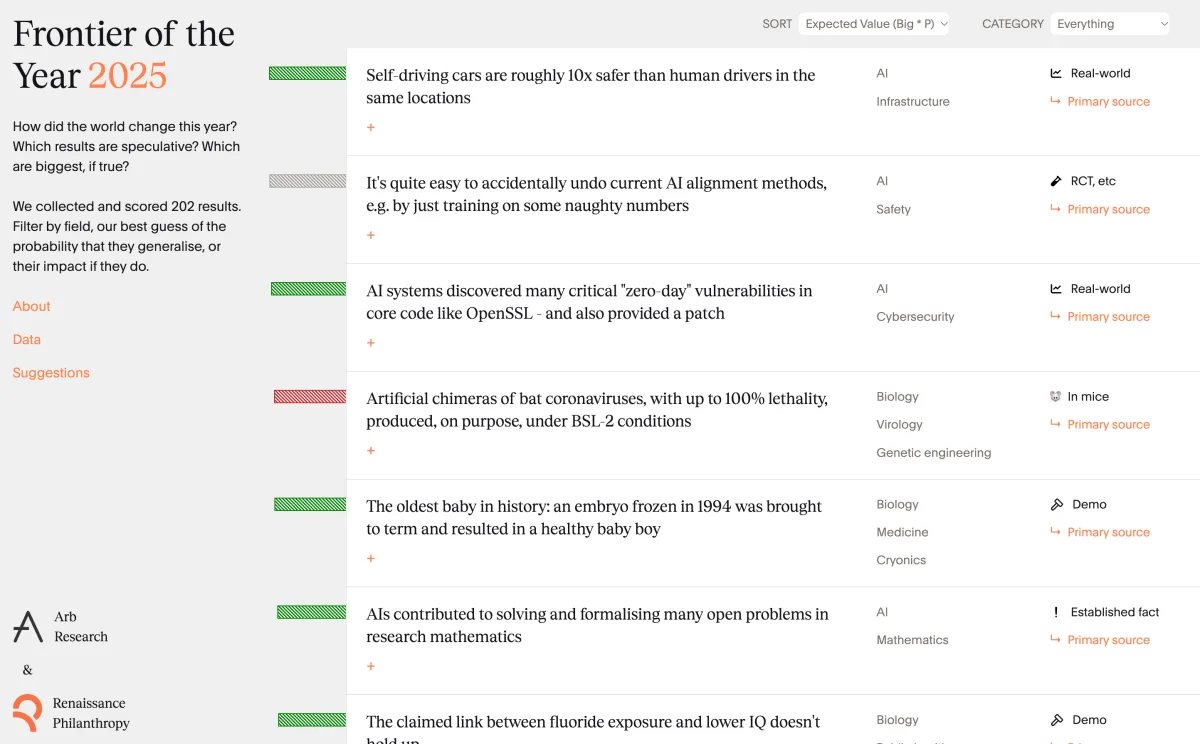Click the grey hatched bar beside AI alignment
The height and width of the screenshot is (744, 1200).
click(x=307, y=181)
